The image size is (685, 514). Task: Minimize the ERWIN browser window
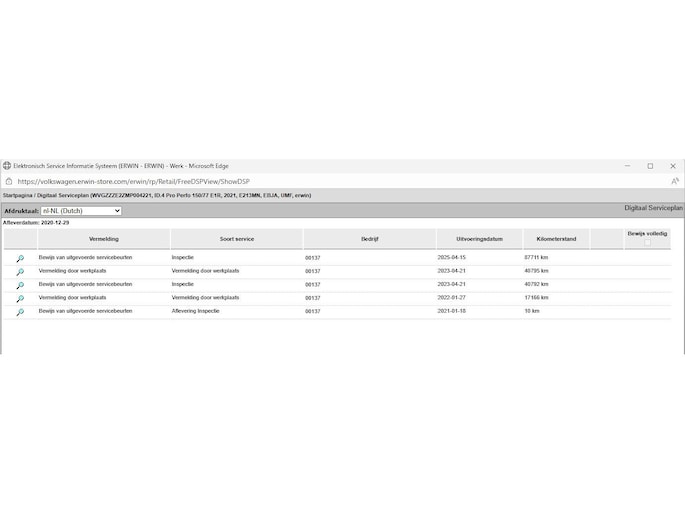point(626,166)
